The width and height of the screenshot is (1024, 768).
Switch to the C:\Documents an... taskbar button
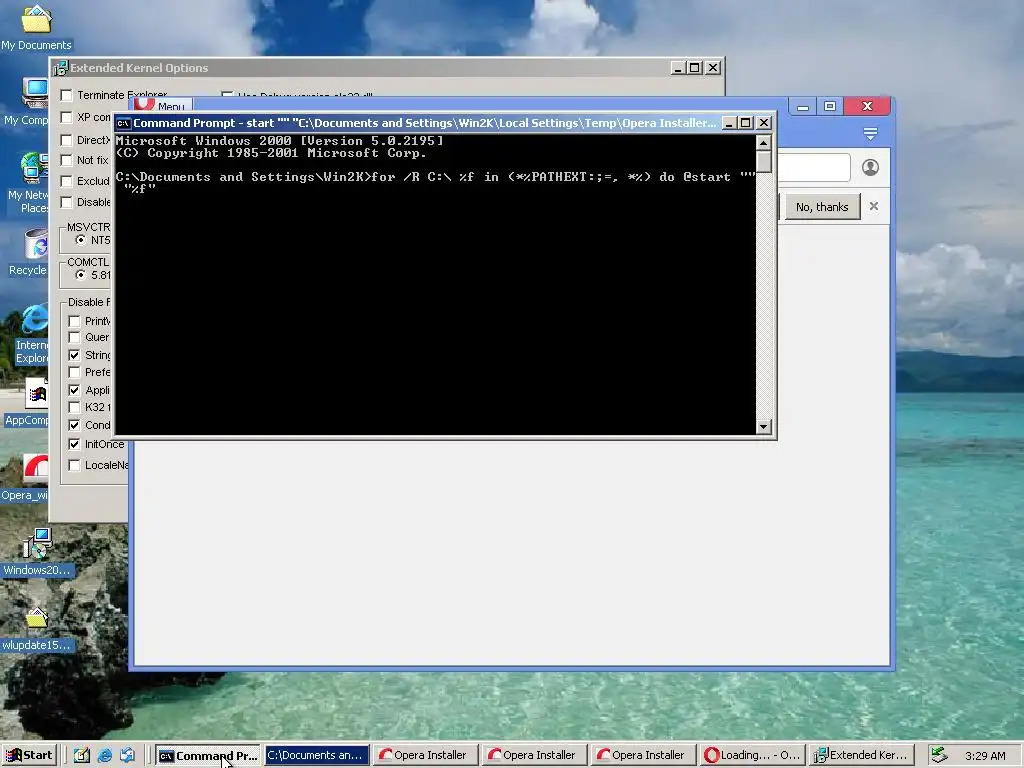pyautogui.click(x=317, y=755)
